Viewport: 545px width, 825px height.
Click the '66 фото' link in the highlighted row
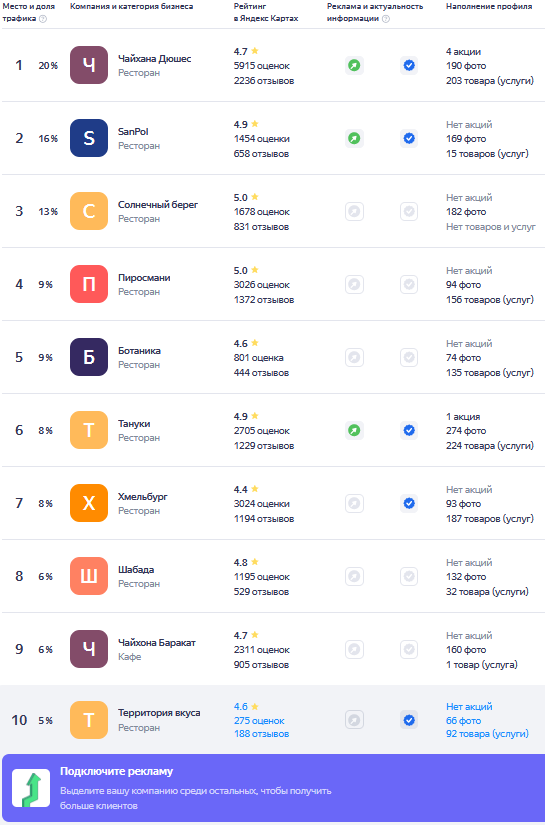pyautogui.click(x=463, y=721)
